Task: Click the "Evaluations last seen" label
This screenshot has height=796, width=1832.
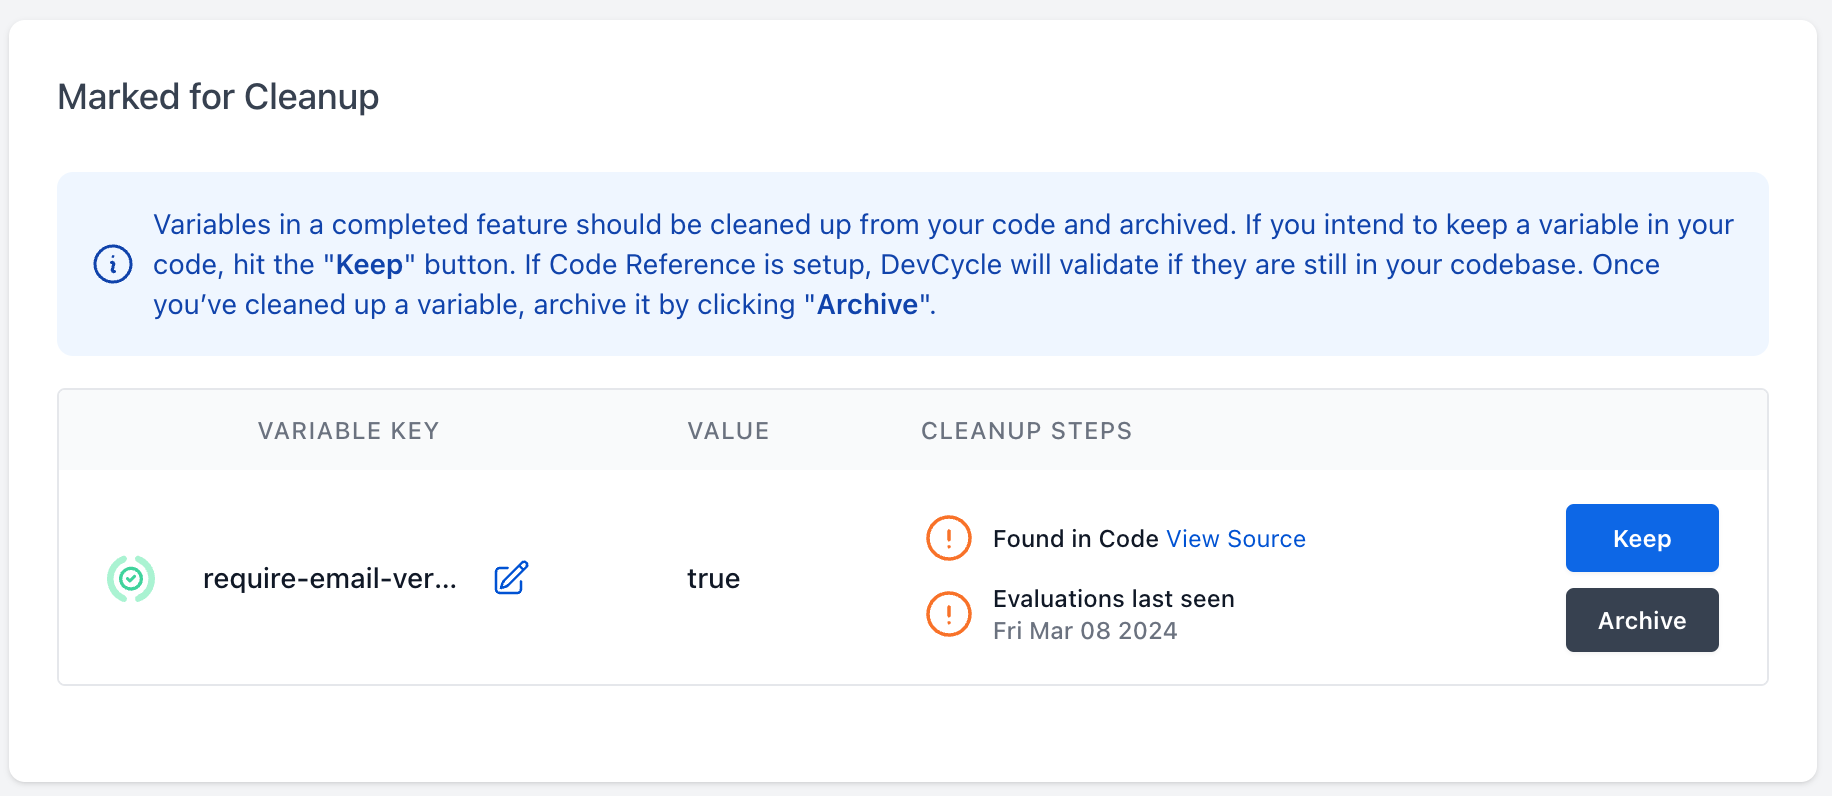Action: click(1113, 599)
